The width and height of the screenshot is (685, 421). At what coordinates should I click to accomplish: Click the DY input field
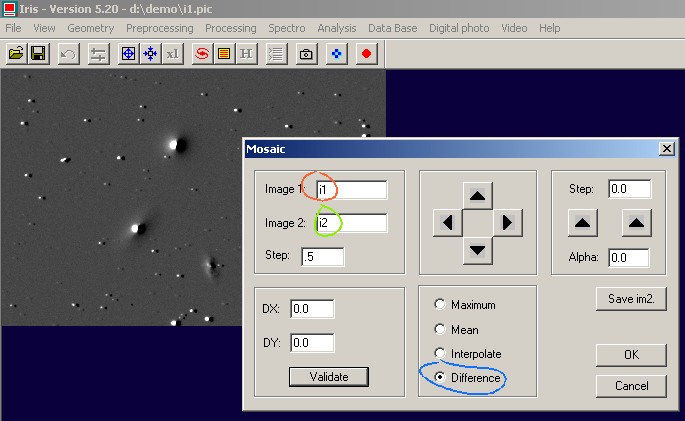pos(312,343)
